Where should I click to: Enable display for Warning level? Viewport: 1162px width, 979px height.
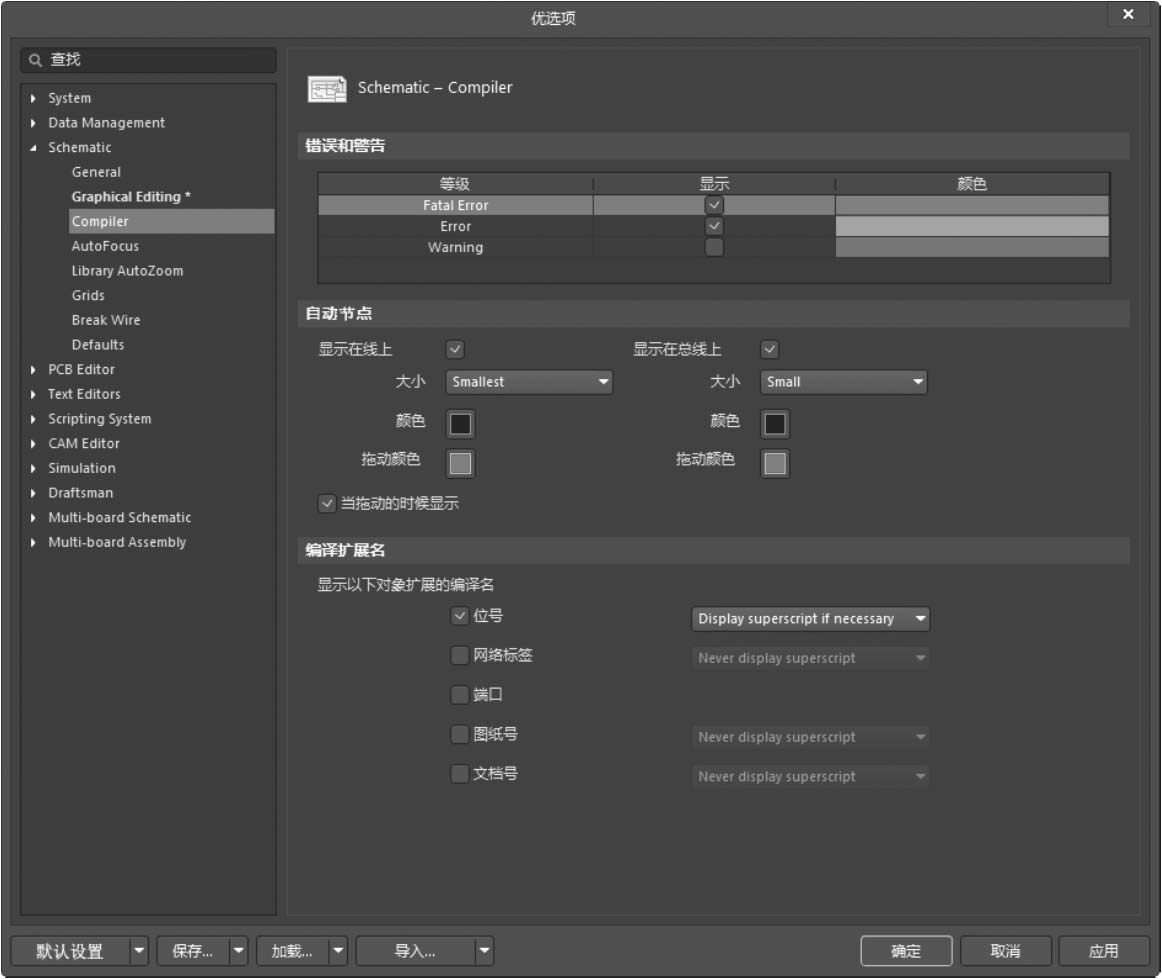pyautogui.click(x=714, y=248)
